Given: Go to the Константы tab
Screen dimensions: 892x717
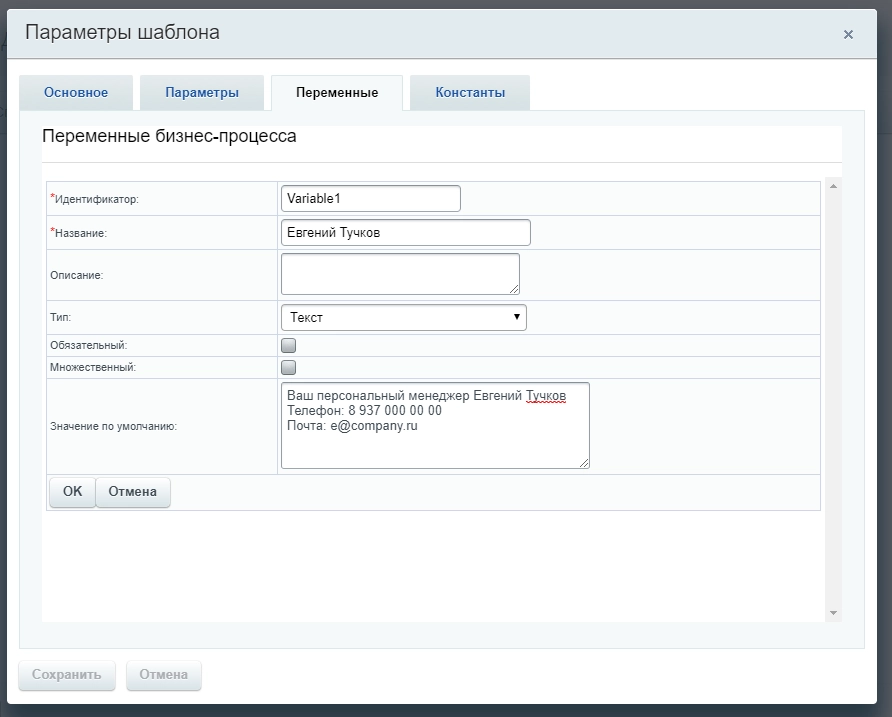Looking at the screenshot, I should [x=470, y=93].
